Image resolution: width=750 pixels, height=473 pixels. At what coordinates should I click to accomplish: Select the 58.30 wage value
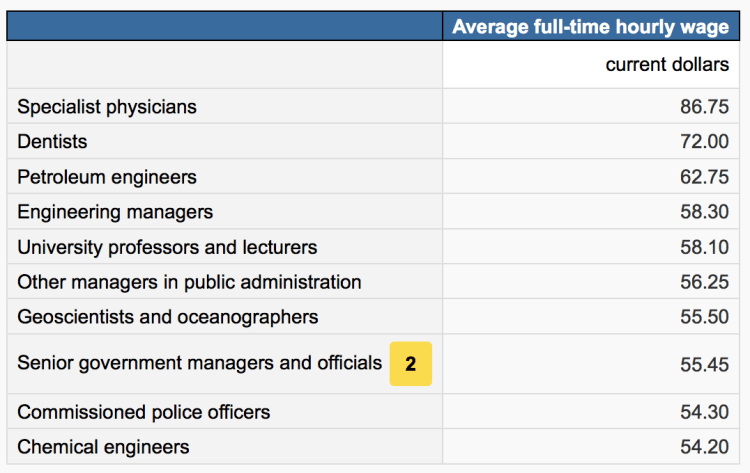pos(704,212)
